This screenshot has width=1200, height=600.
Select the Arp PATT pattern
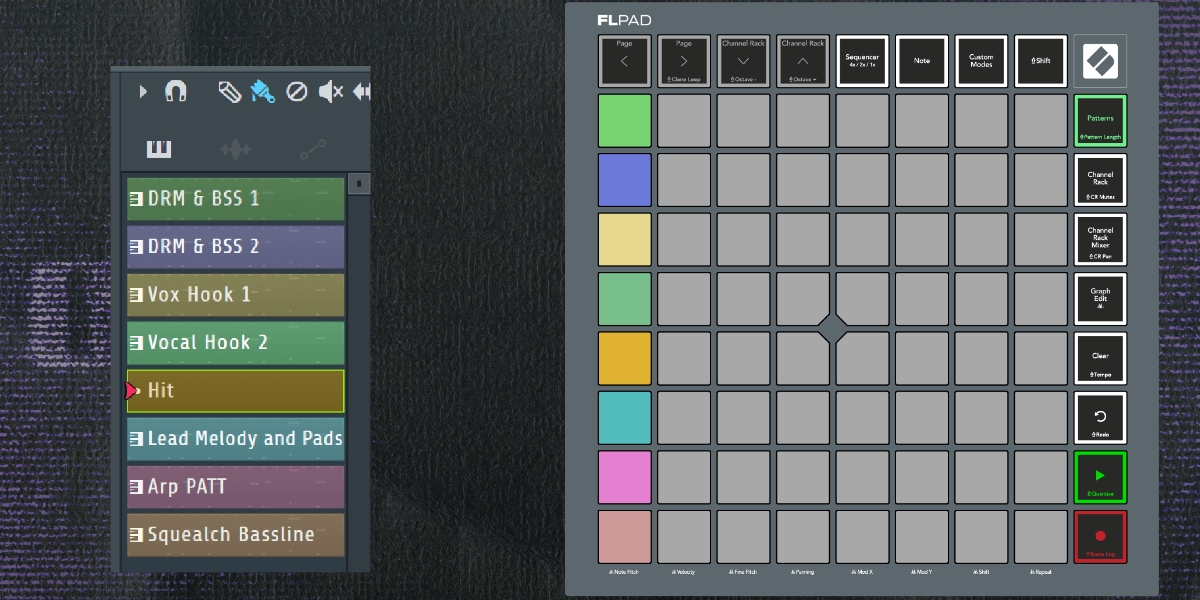coord(236,487)
